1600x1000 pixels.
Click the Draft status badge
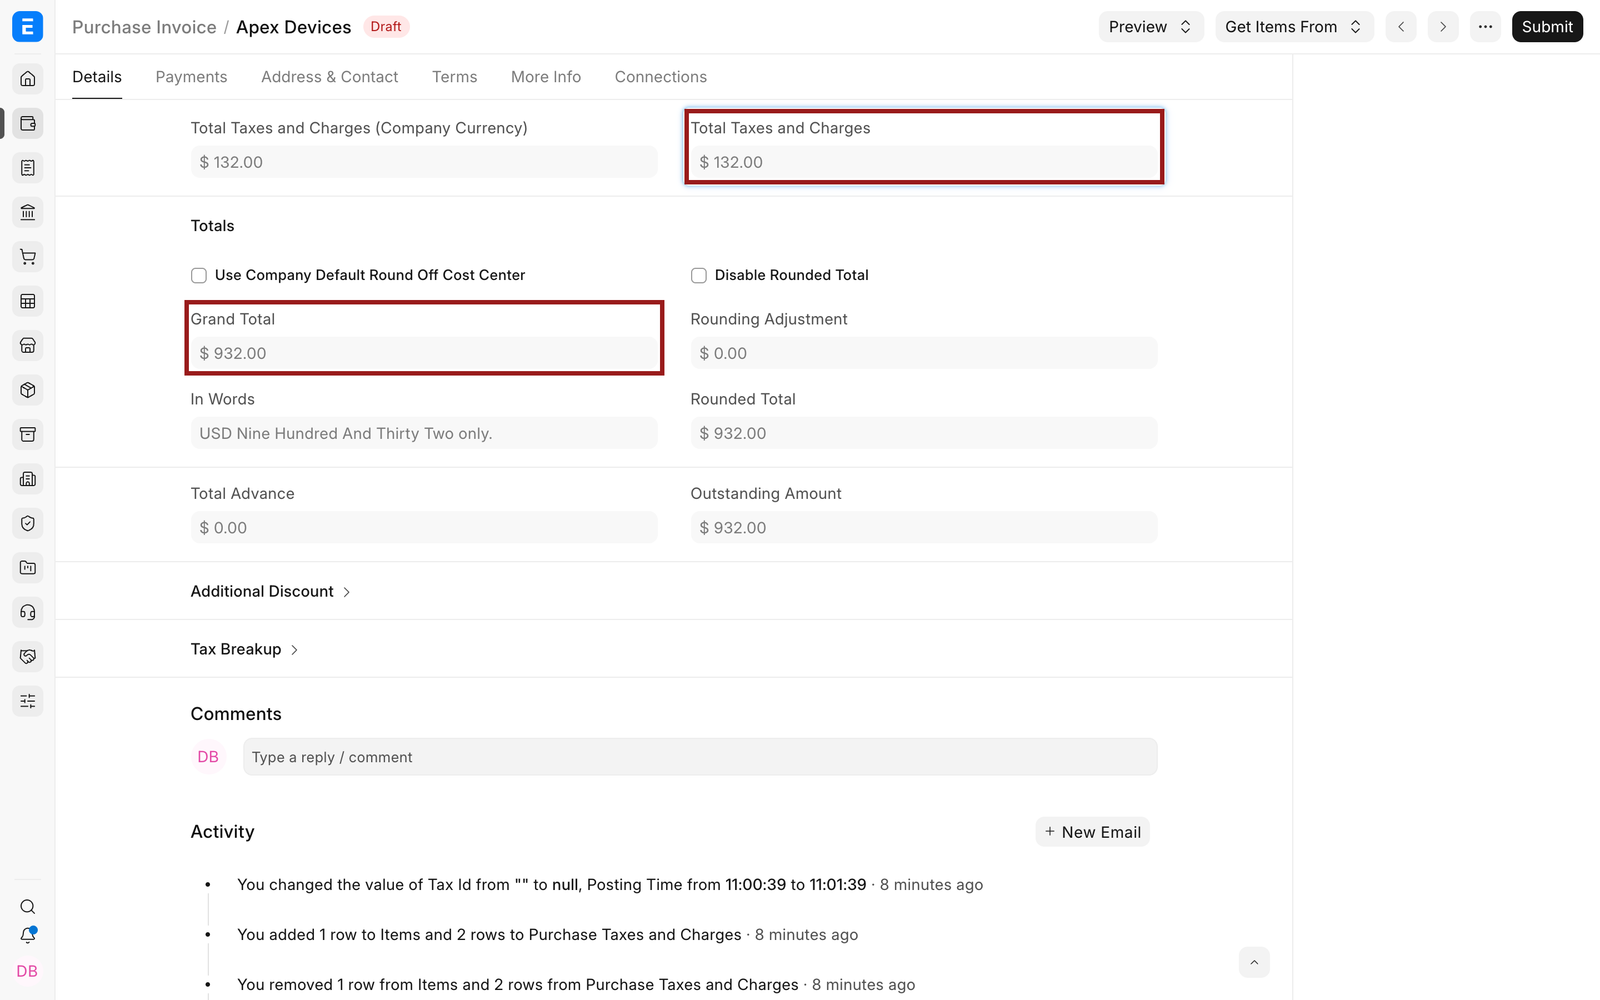(x=386, y=27)
